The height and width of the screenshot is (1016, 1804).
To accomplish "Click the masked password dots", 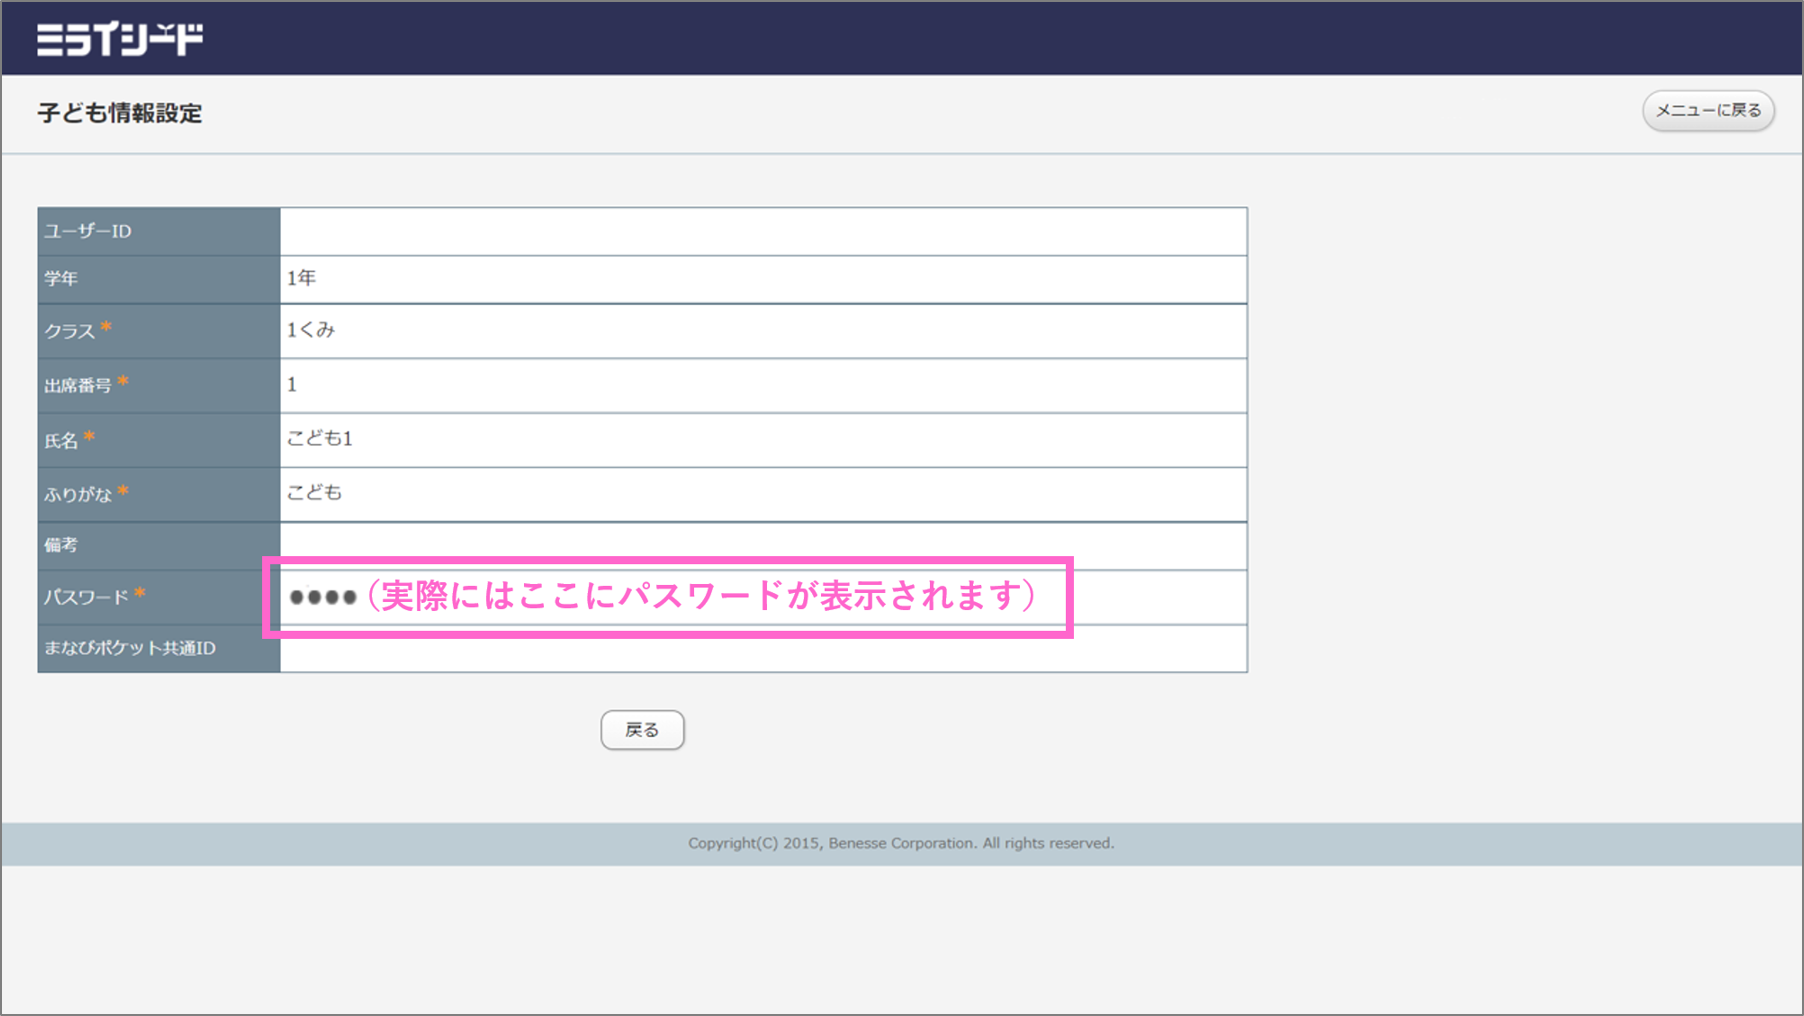I will point(323,597).
